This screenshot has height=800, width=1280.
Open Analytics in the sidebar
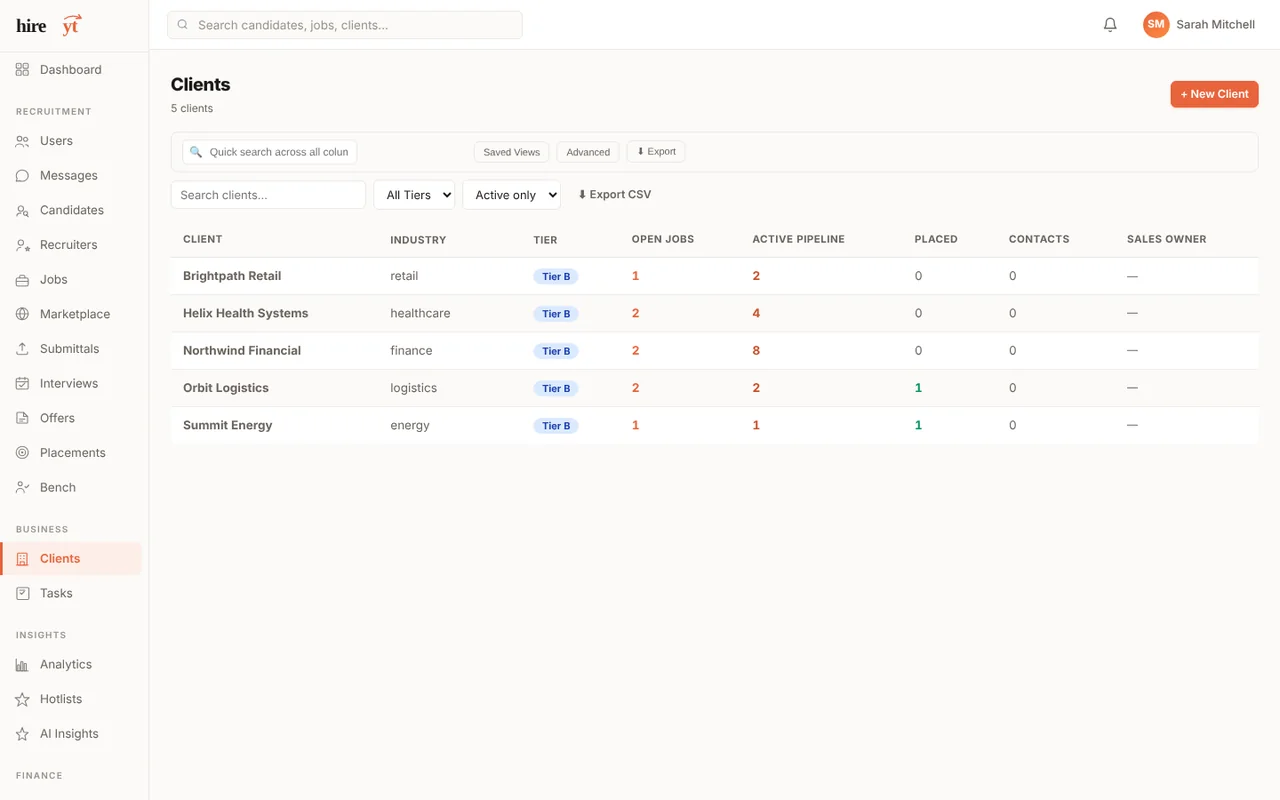71,665
